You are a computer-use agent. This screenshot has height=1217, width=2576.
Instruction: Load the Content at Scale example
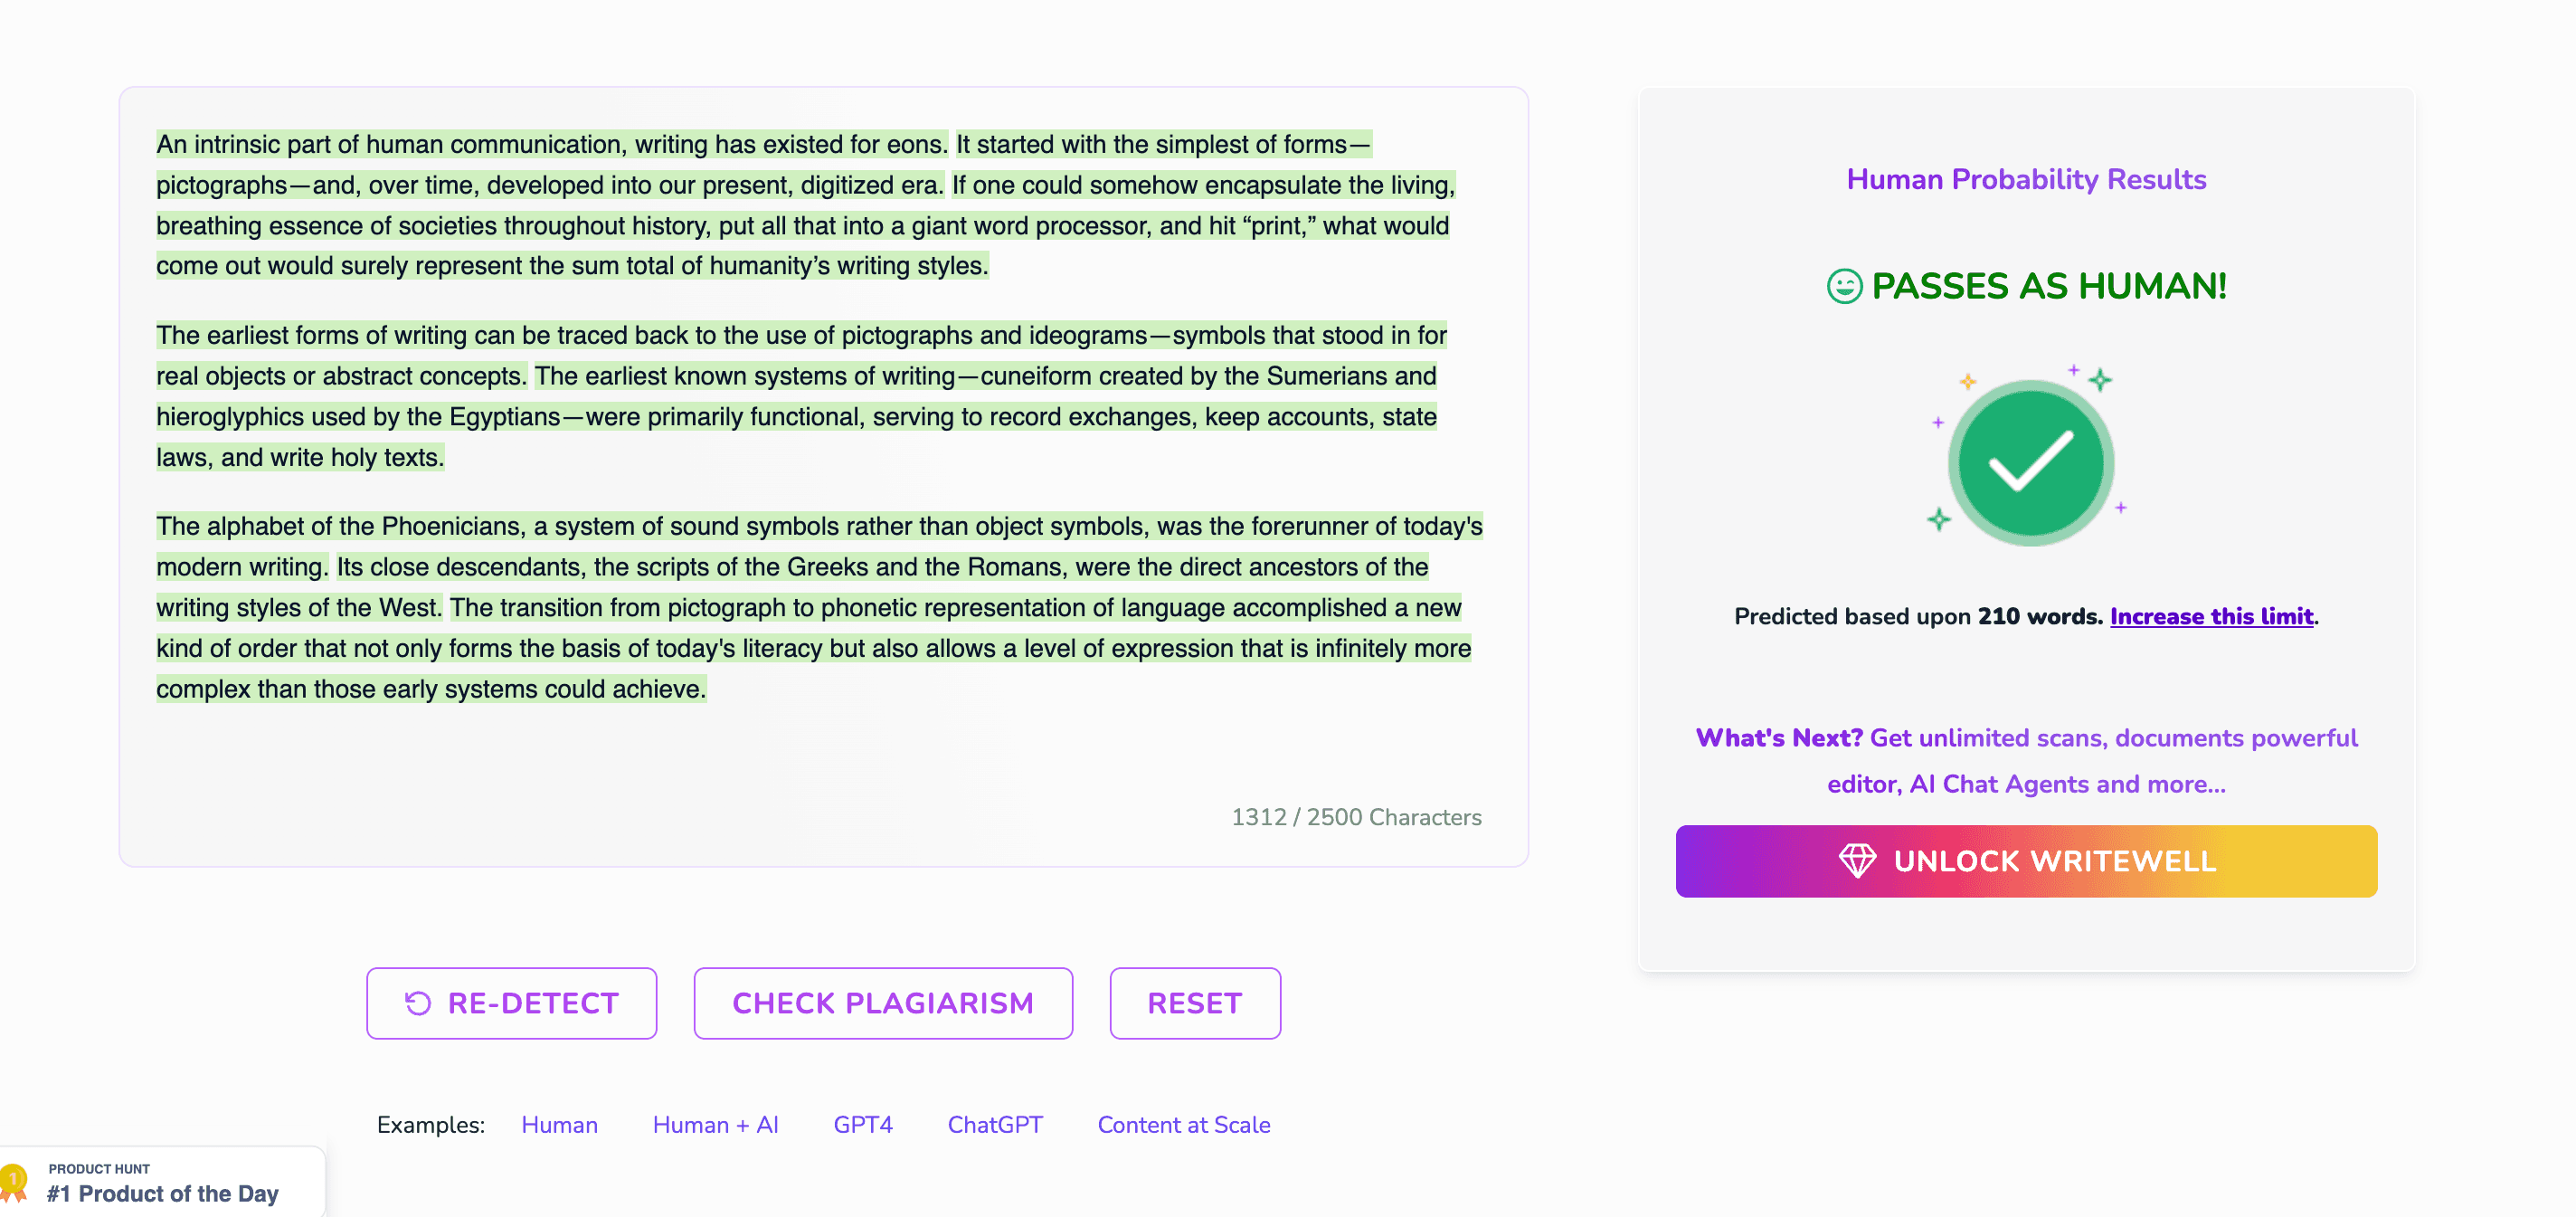pos(1183,1125)
